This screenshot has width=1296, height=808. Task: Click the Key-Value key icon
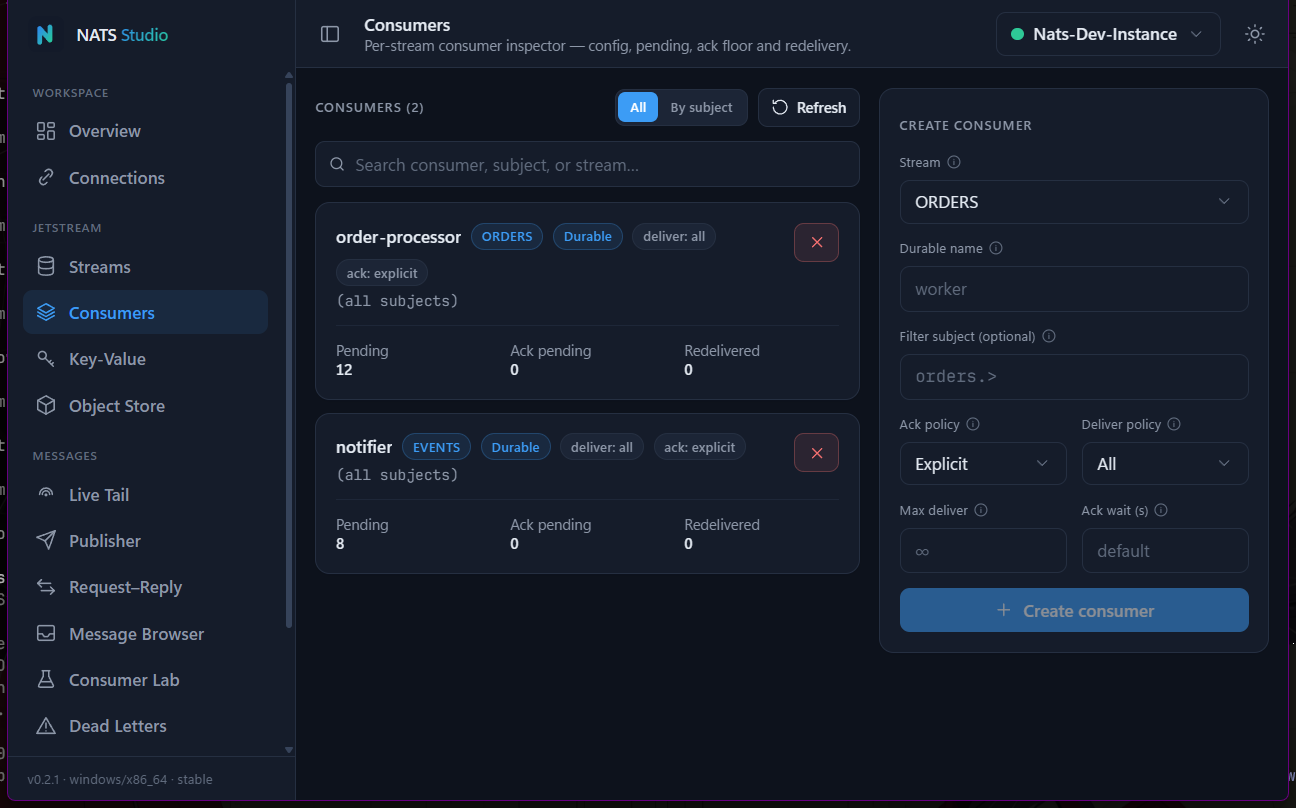tap(46, 359)
